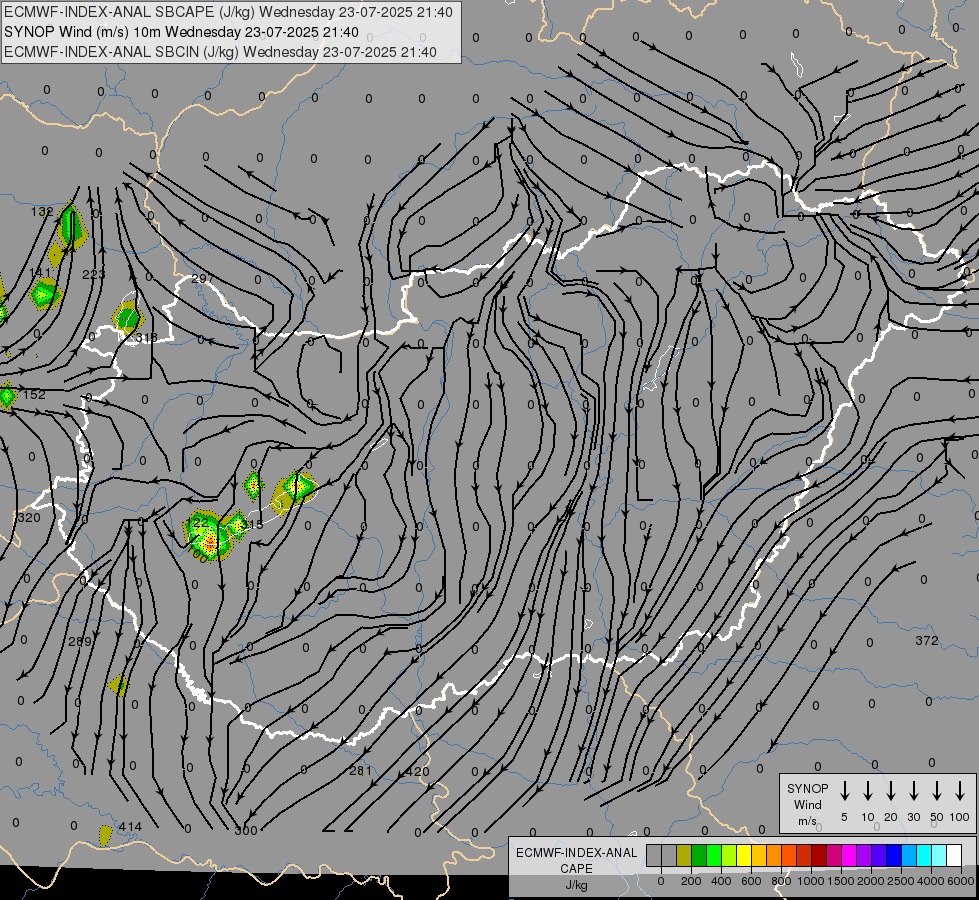Click the 50 m/s wind arrow in legend
The width and height of the screenshot is (979, 900).
pos(937,791)
